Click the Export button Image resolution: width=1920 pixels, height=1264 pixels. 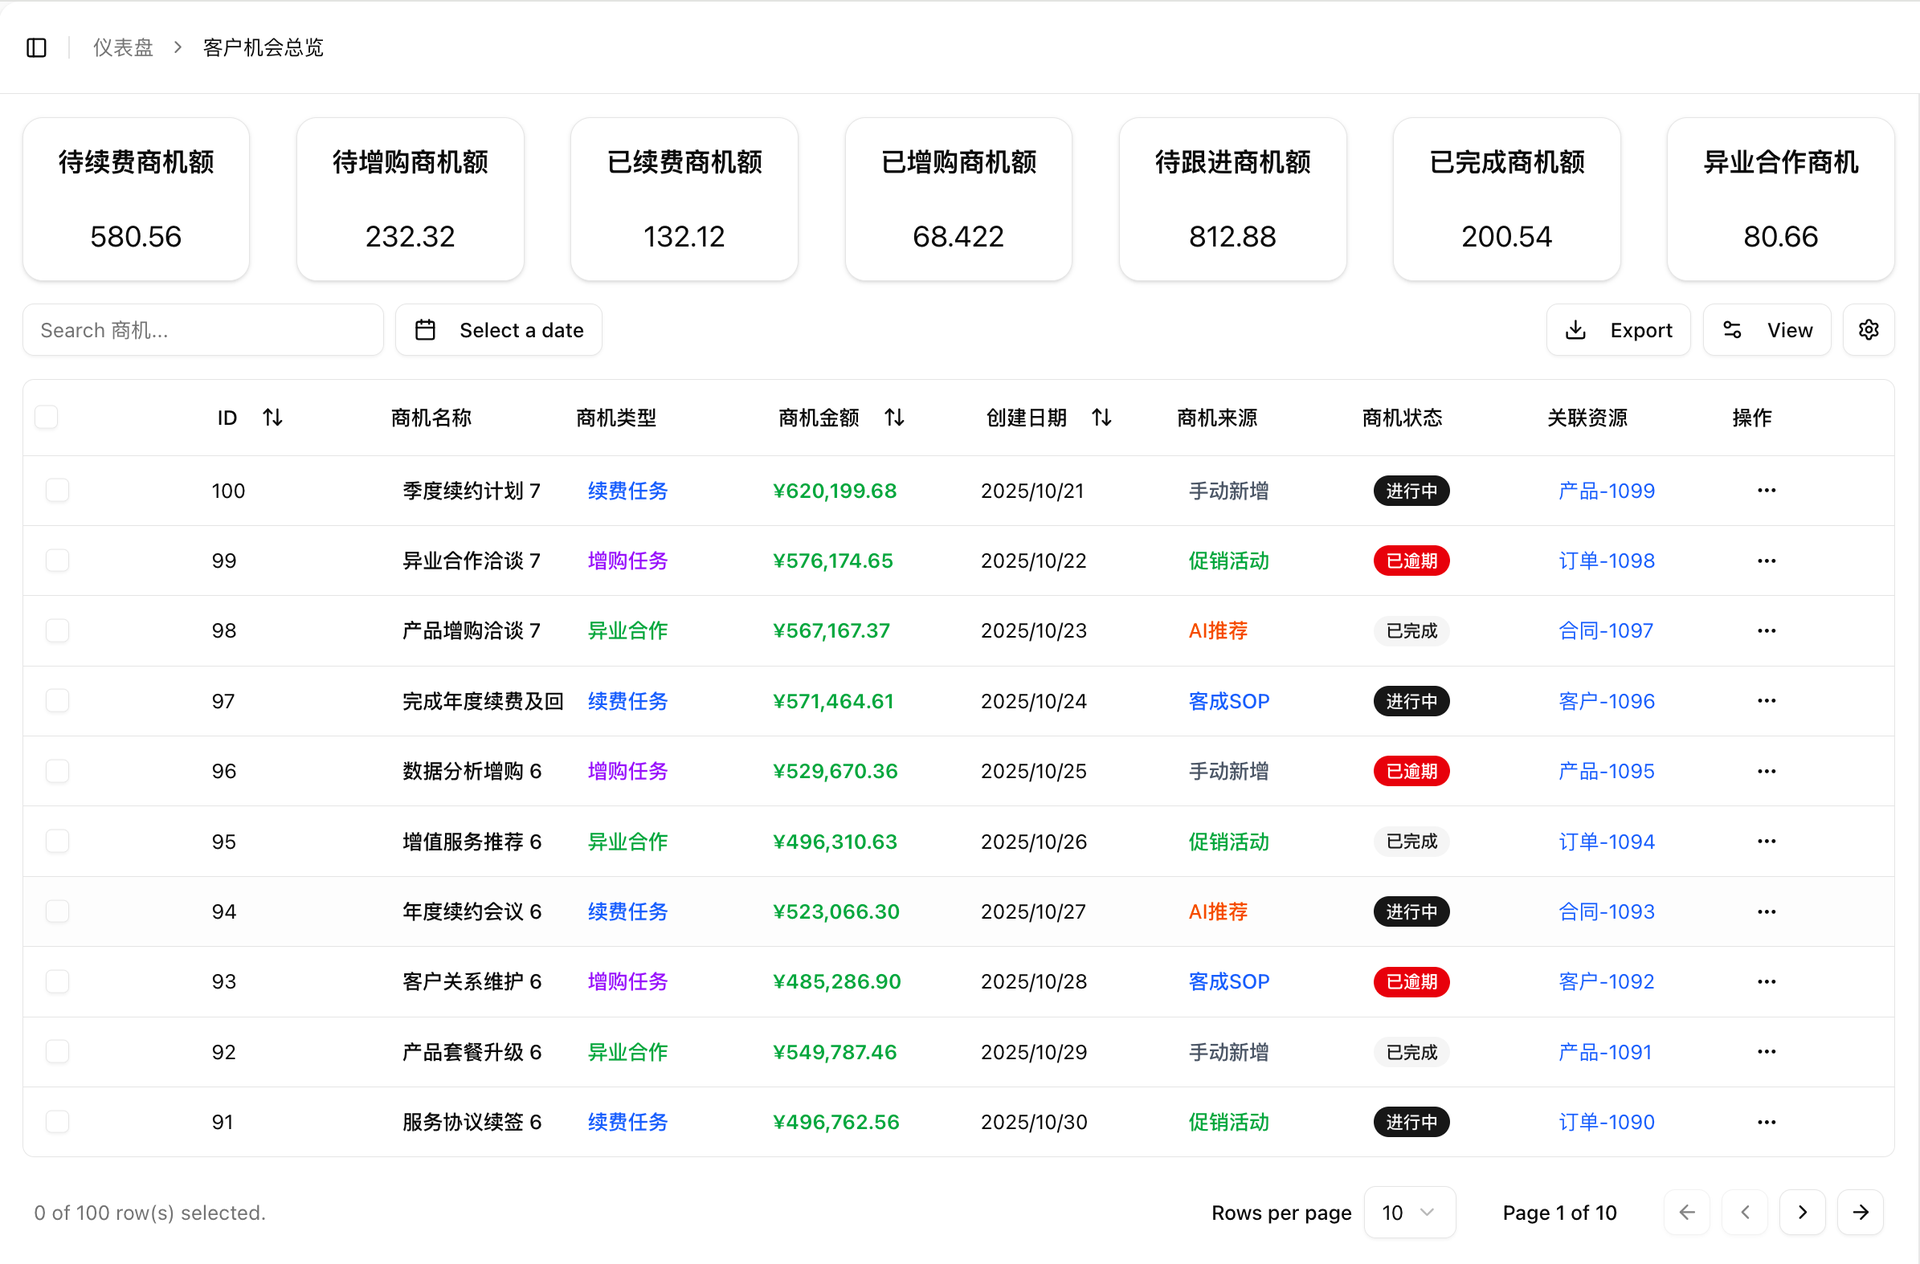tap(1618, 330)
